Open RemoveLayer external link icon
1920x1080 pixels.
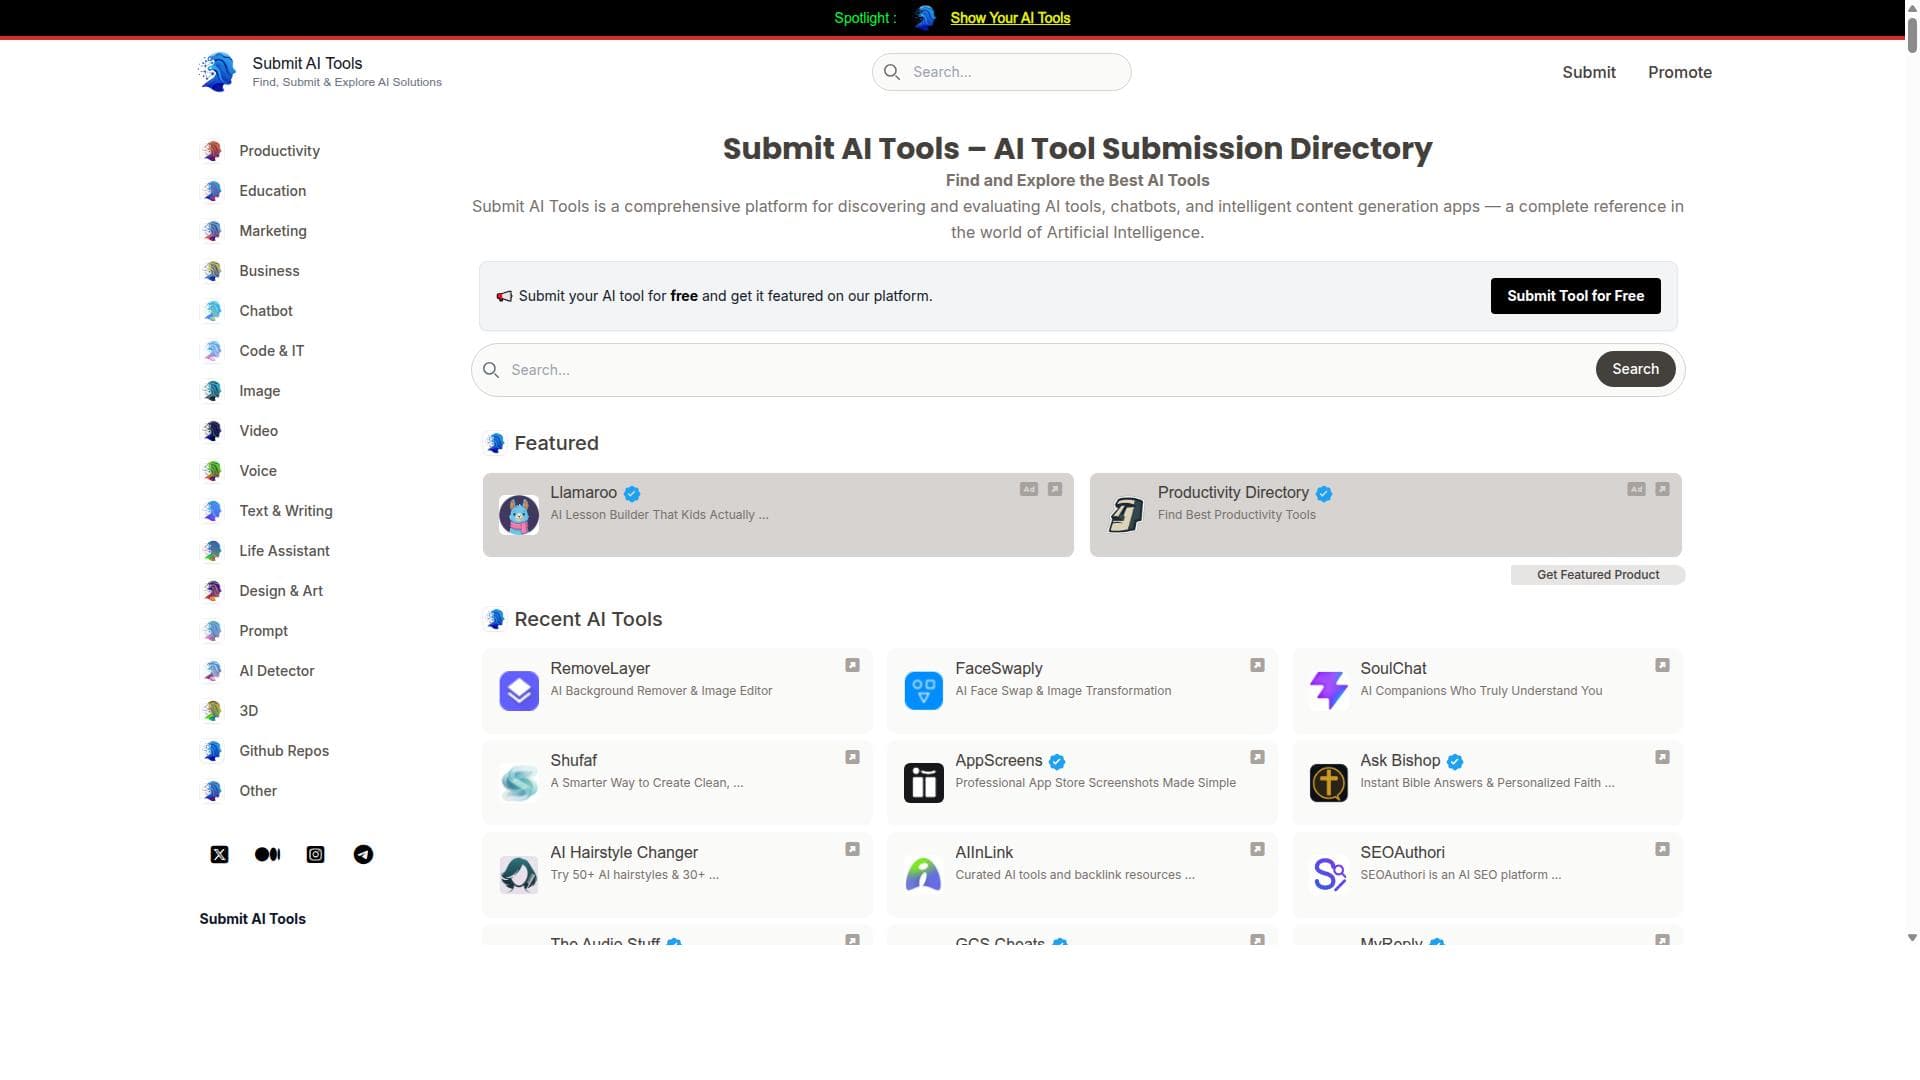click(x=852, y=665)
